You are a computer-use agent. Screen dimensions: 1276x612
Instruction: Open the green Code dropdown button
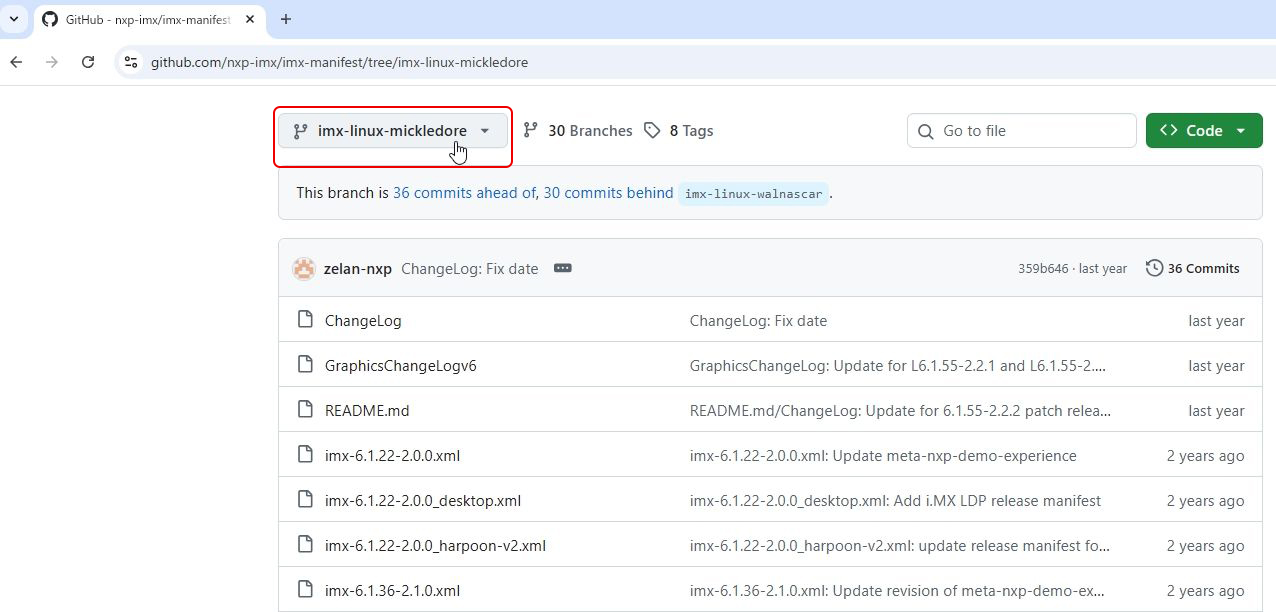(1203, 131)
